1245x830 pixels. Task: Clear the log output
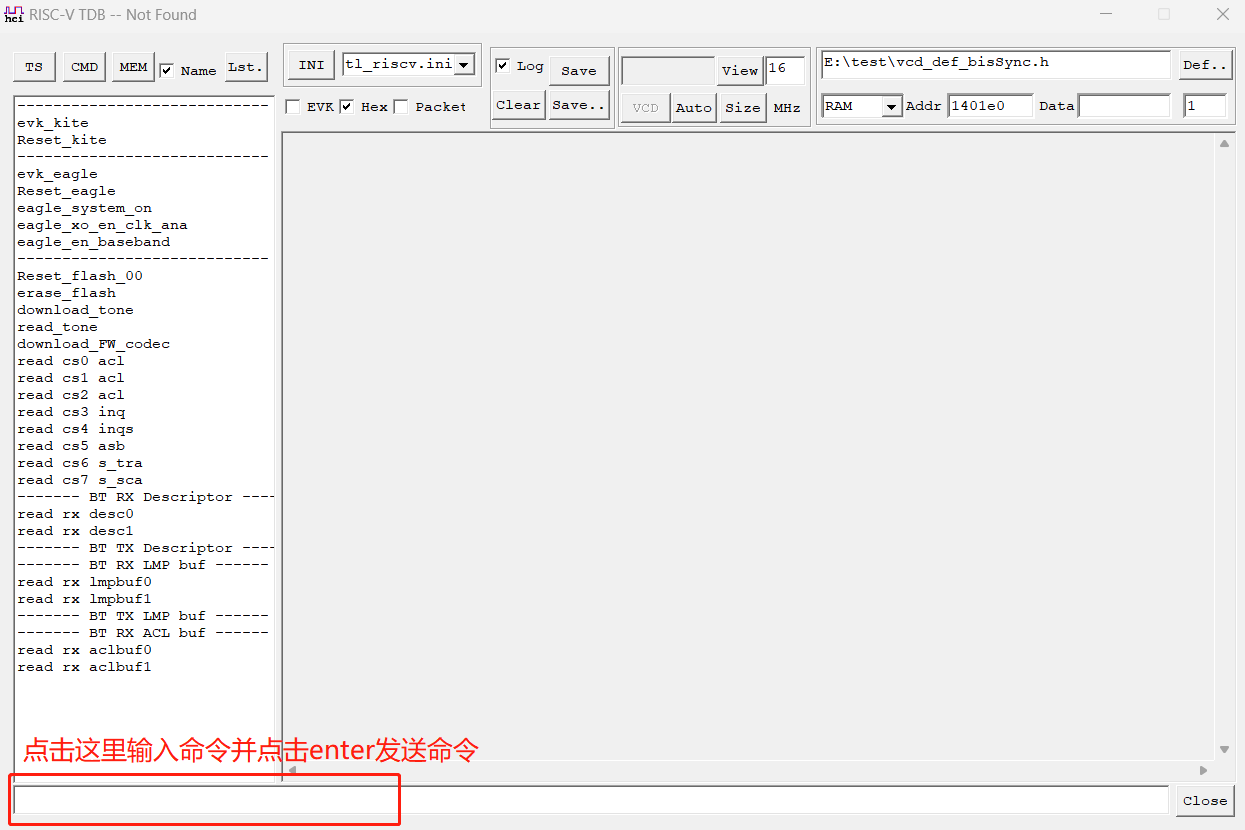[x=518, y=104]
